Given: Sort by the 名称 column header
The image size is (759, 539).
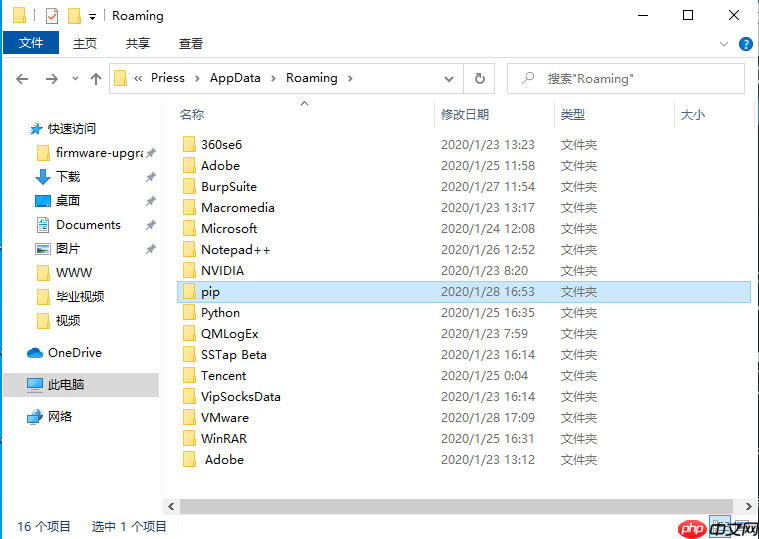Looking at the screenshot, I should [192, 115].
